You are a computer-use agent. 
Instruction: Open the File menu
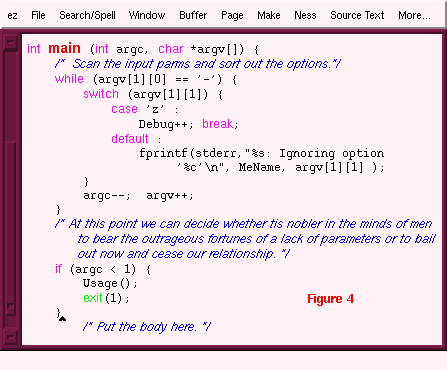pos(38,15)
